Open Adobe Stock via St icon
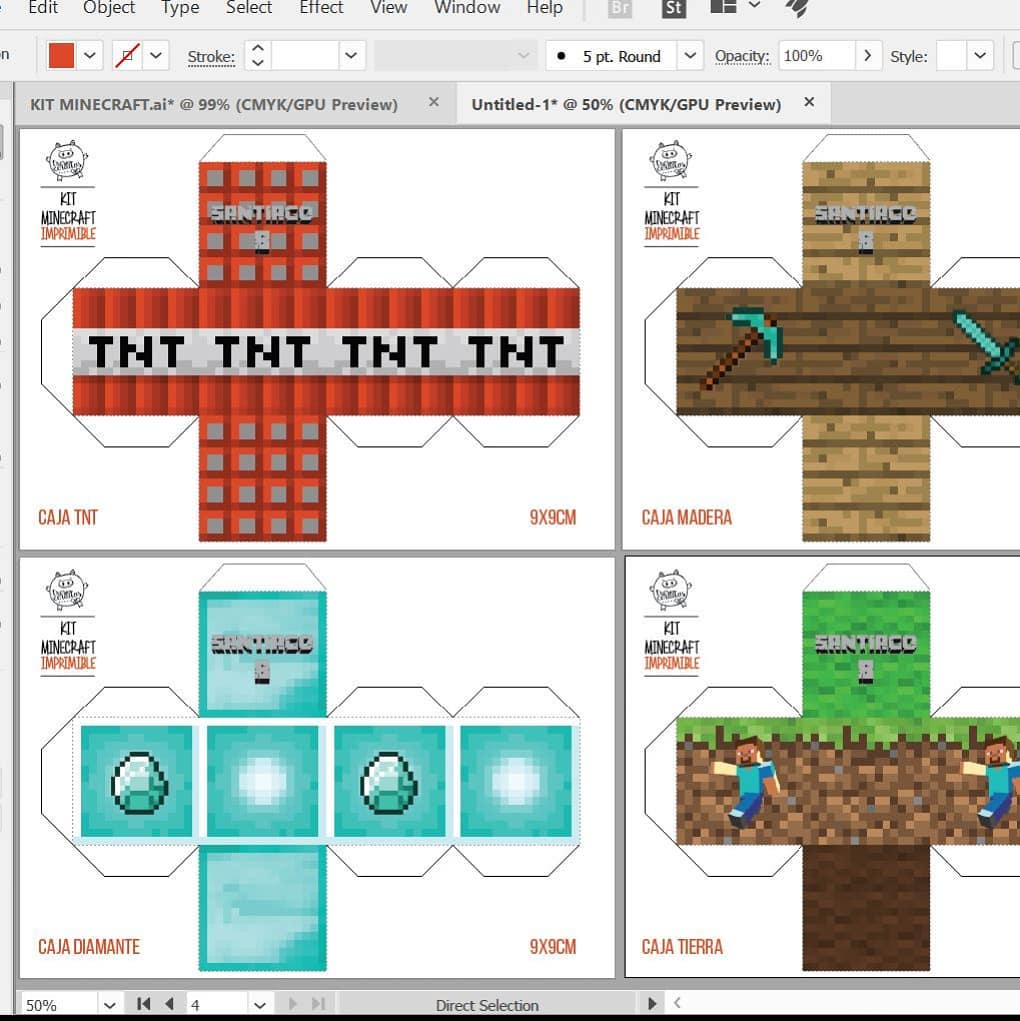The image size is (1020, 1021). click(674, 8)
